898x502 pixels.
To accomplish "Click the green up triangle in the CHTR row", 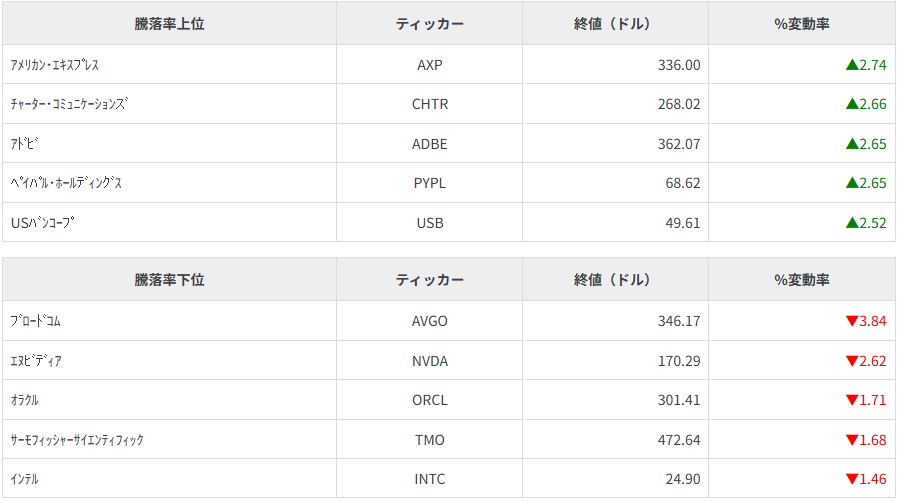I will pos(851,104).
